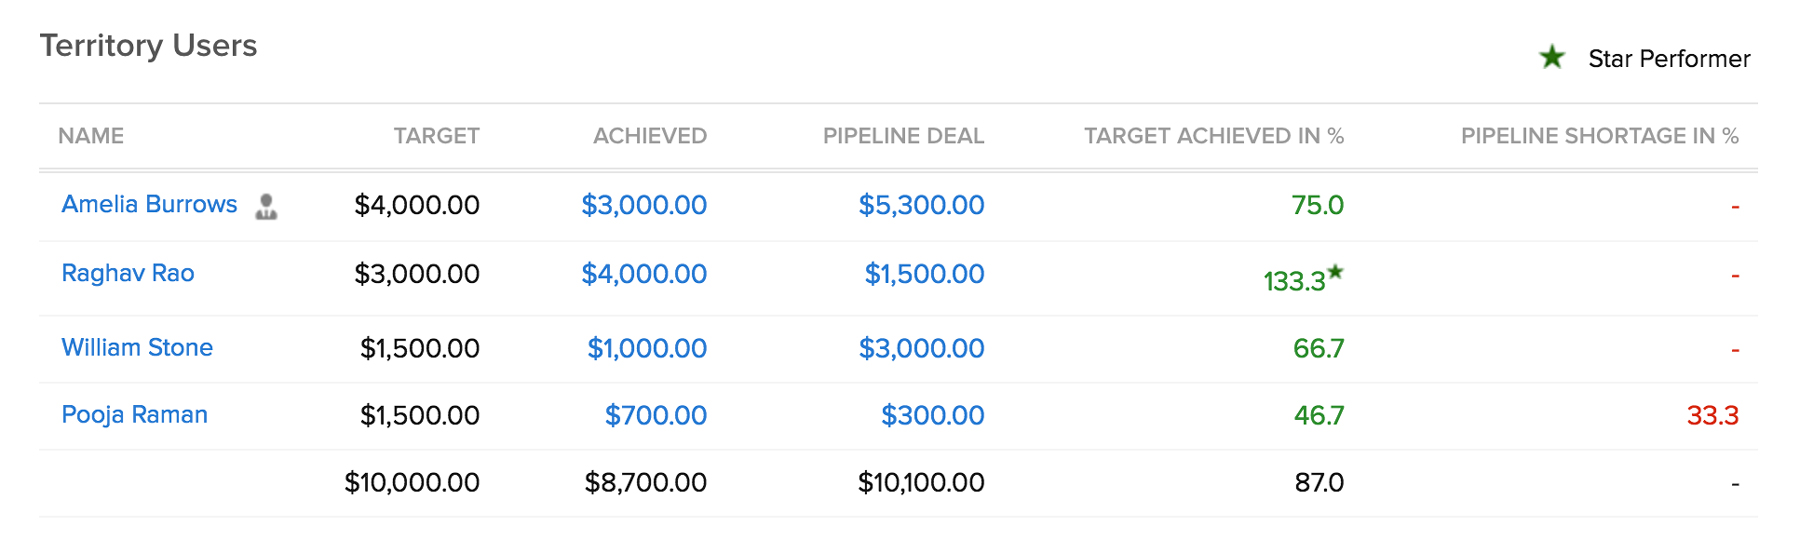Open William Stone user link
Screen dimensions: 1800x540
[137, 347]
